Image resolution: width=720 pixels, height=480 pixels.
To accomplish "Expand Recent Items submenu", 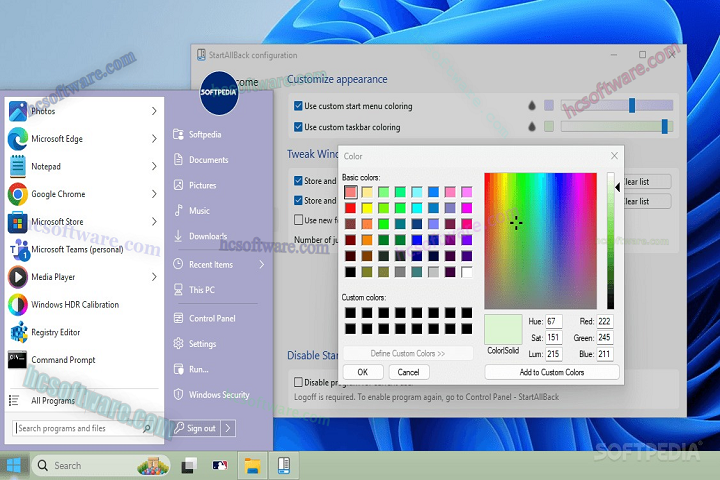I will tap(261, 265).
